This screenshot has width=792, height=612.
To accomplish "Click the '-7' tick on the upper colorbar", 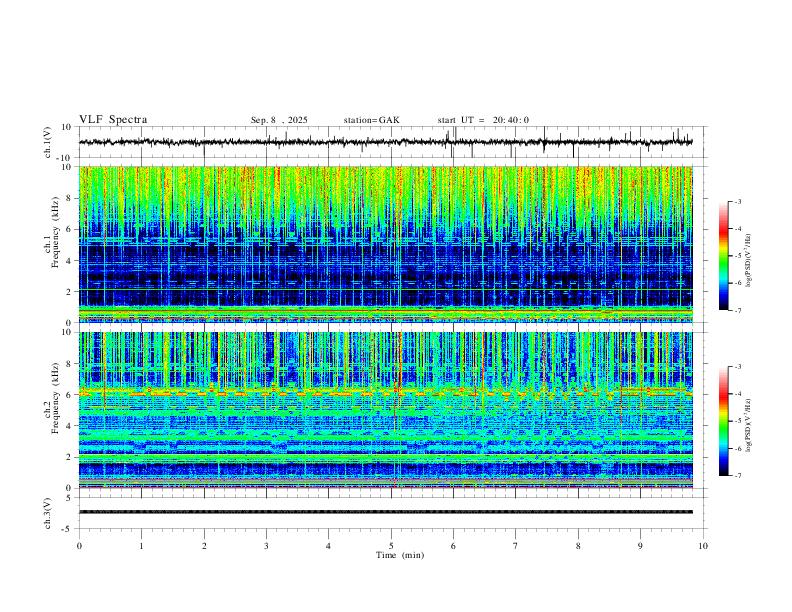I will point(738,311).
